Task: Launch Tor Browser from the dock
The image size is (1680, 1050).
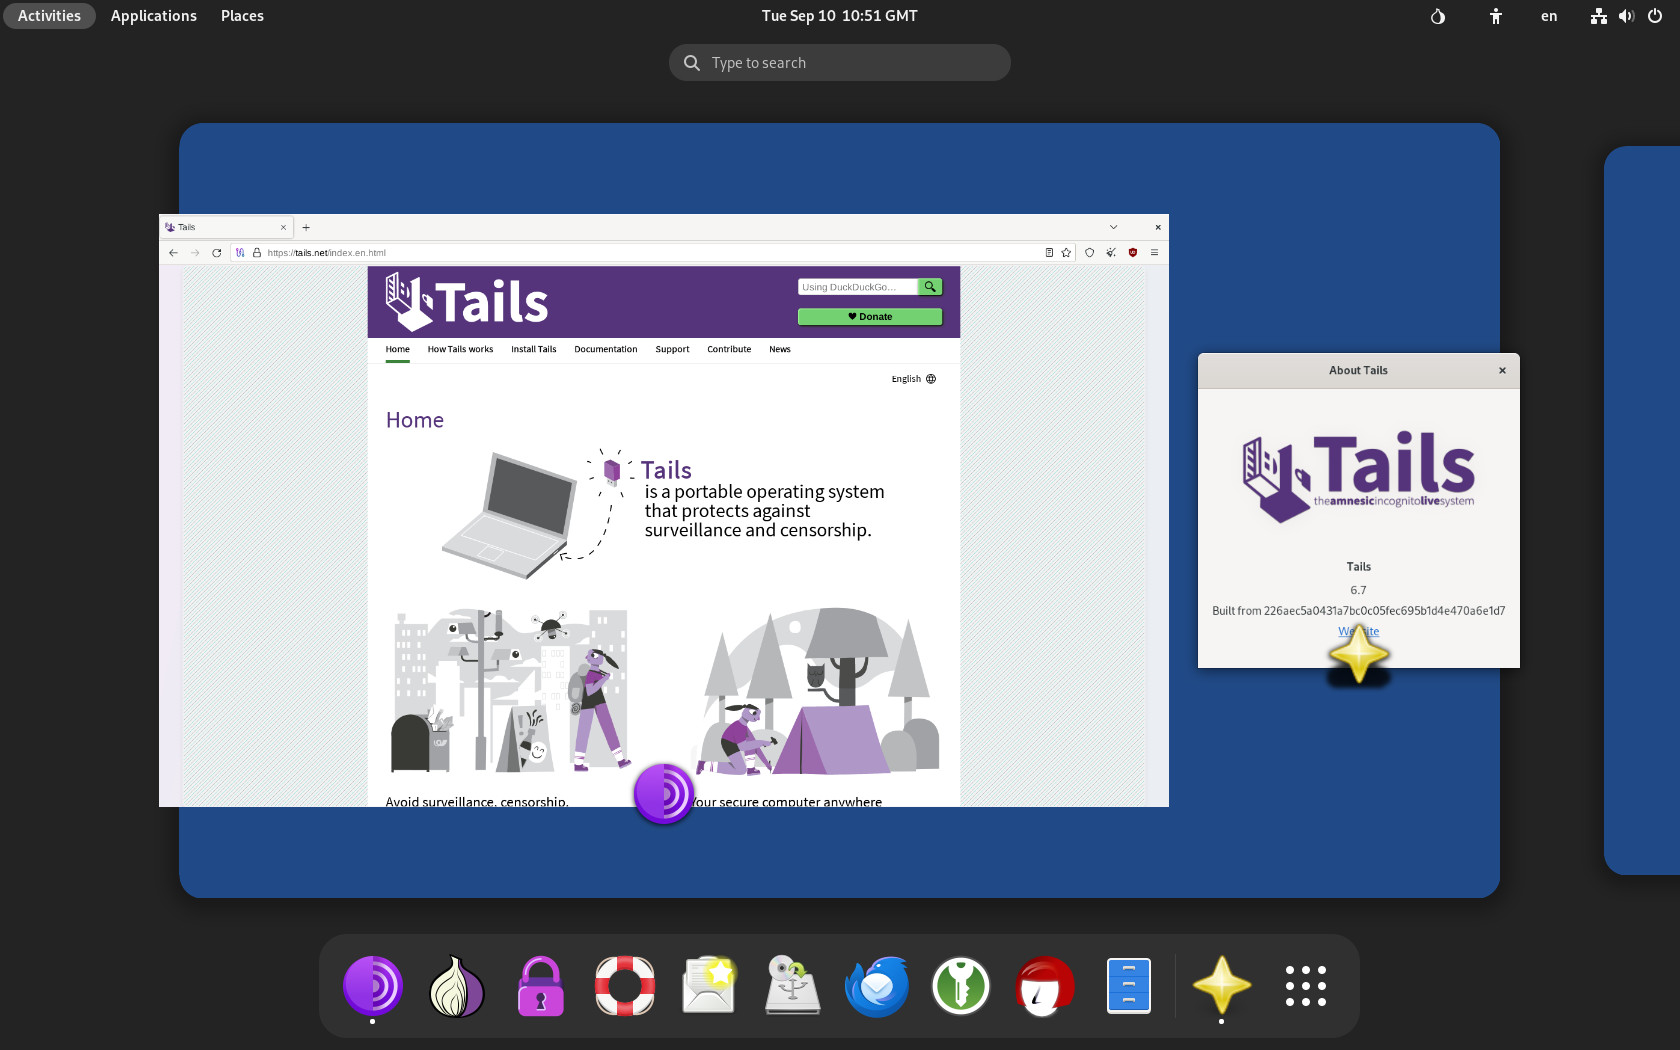Action: tap(373, 986)
